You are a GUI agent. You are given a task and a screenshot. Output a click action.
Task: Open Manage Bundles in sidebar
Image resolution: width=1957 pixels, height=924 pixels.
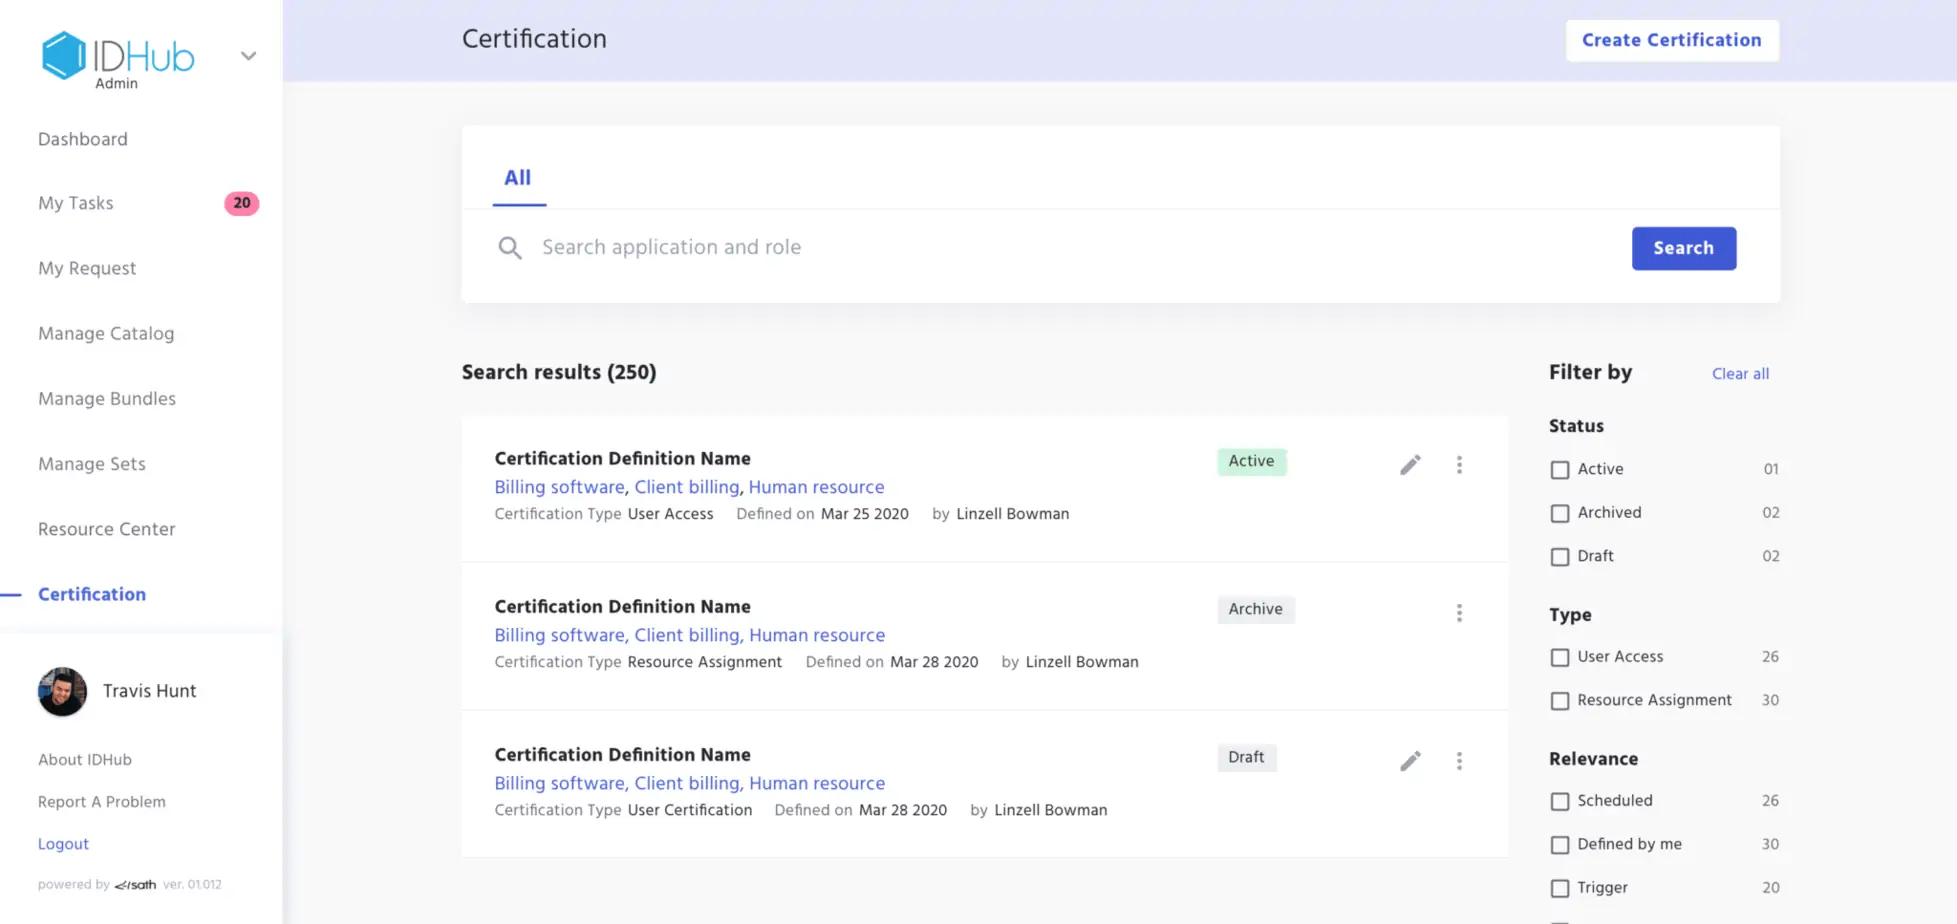coord(107,398)
